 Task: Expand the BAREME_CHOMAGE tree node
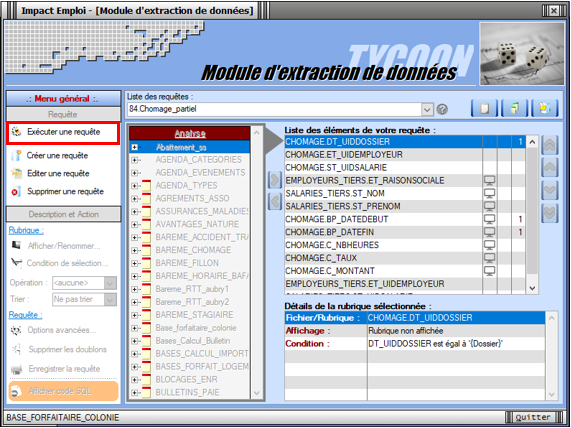pos(135,250)
